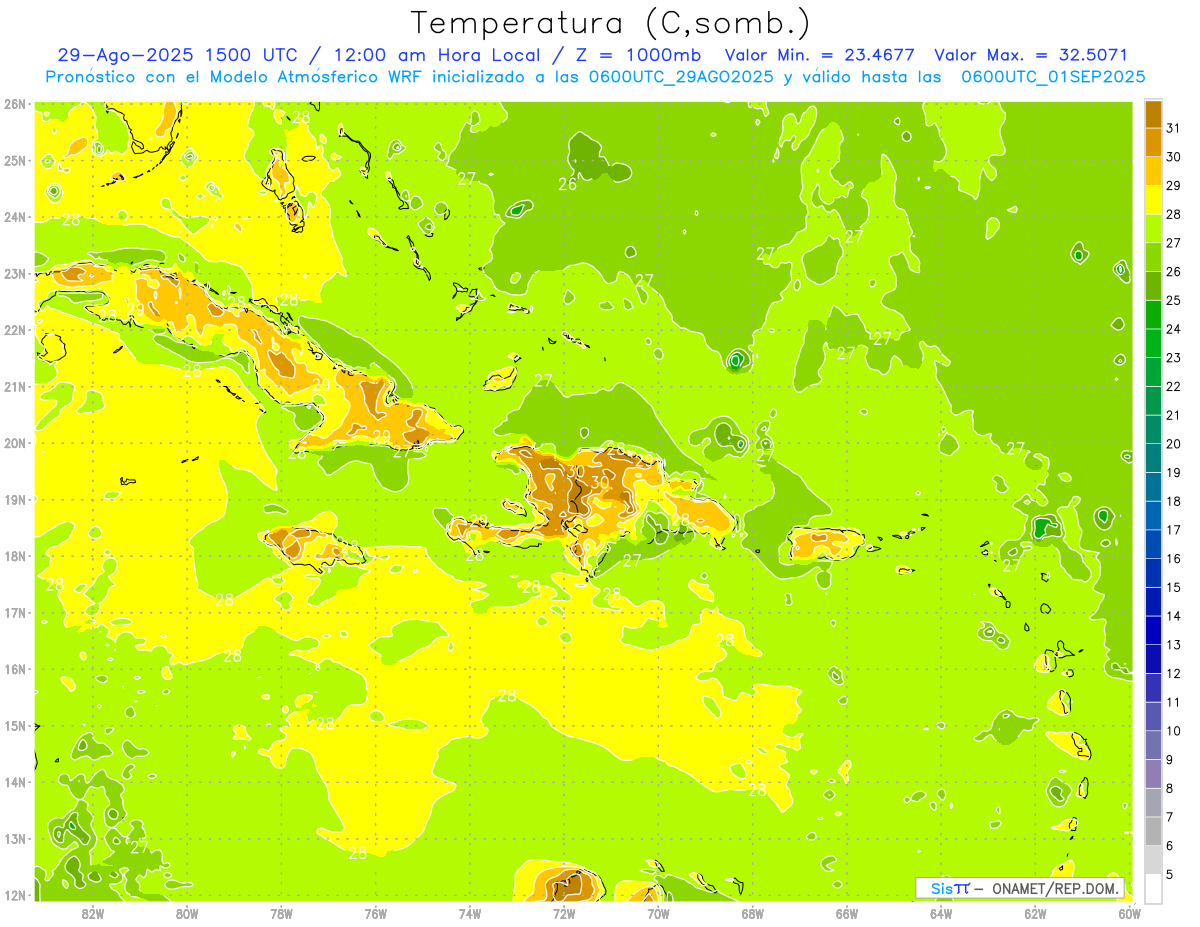Click the 62W longitude axis label

pyautogui.click(x=1035, y=913)
